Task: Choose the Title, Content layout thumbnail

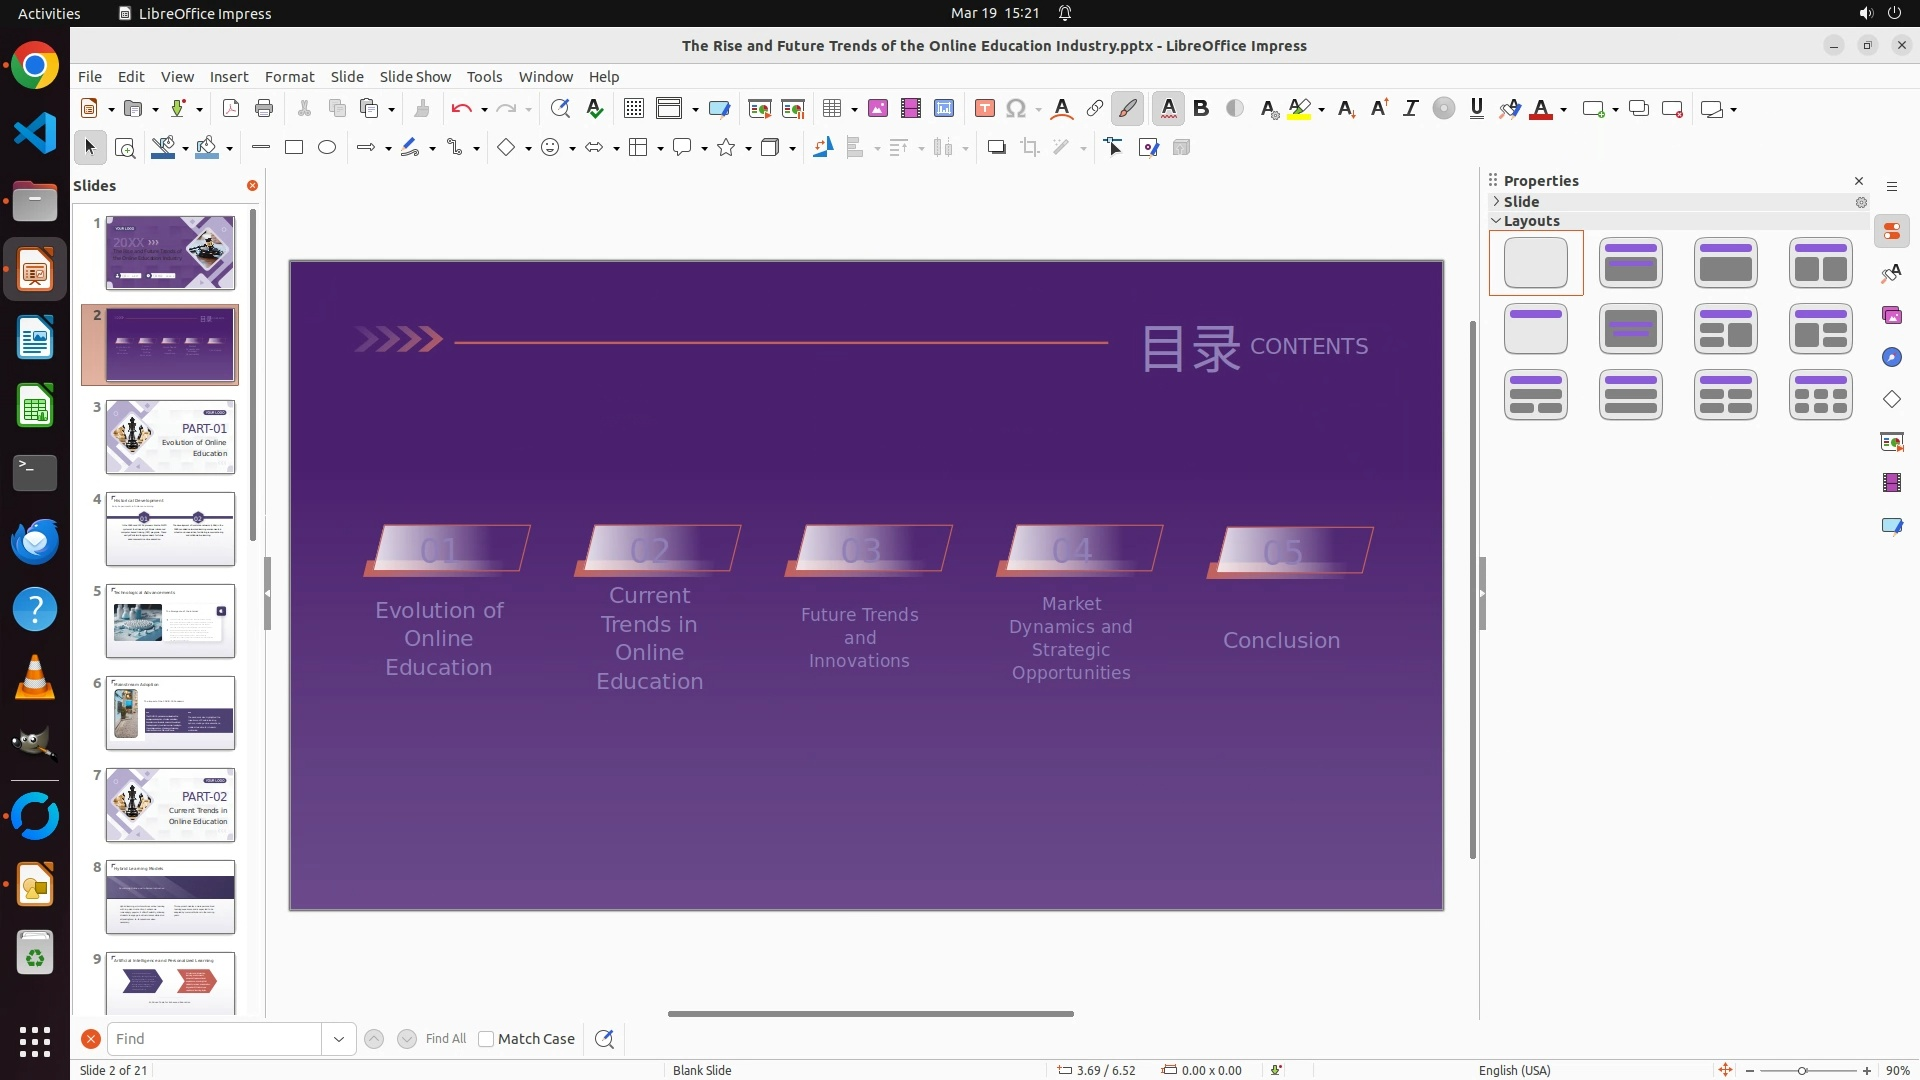Action: click(x=1725, y=263)
